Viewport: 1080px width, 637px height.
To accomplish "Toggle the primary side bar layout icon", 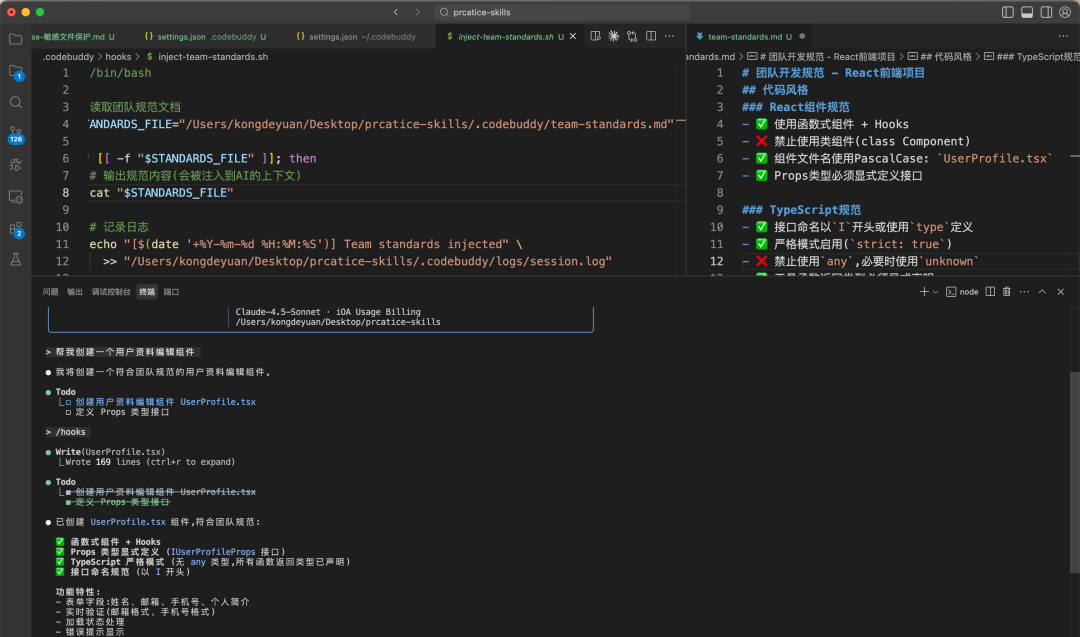I will coord(1007,12).
